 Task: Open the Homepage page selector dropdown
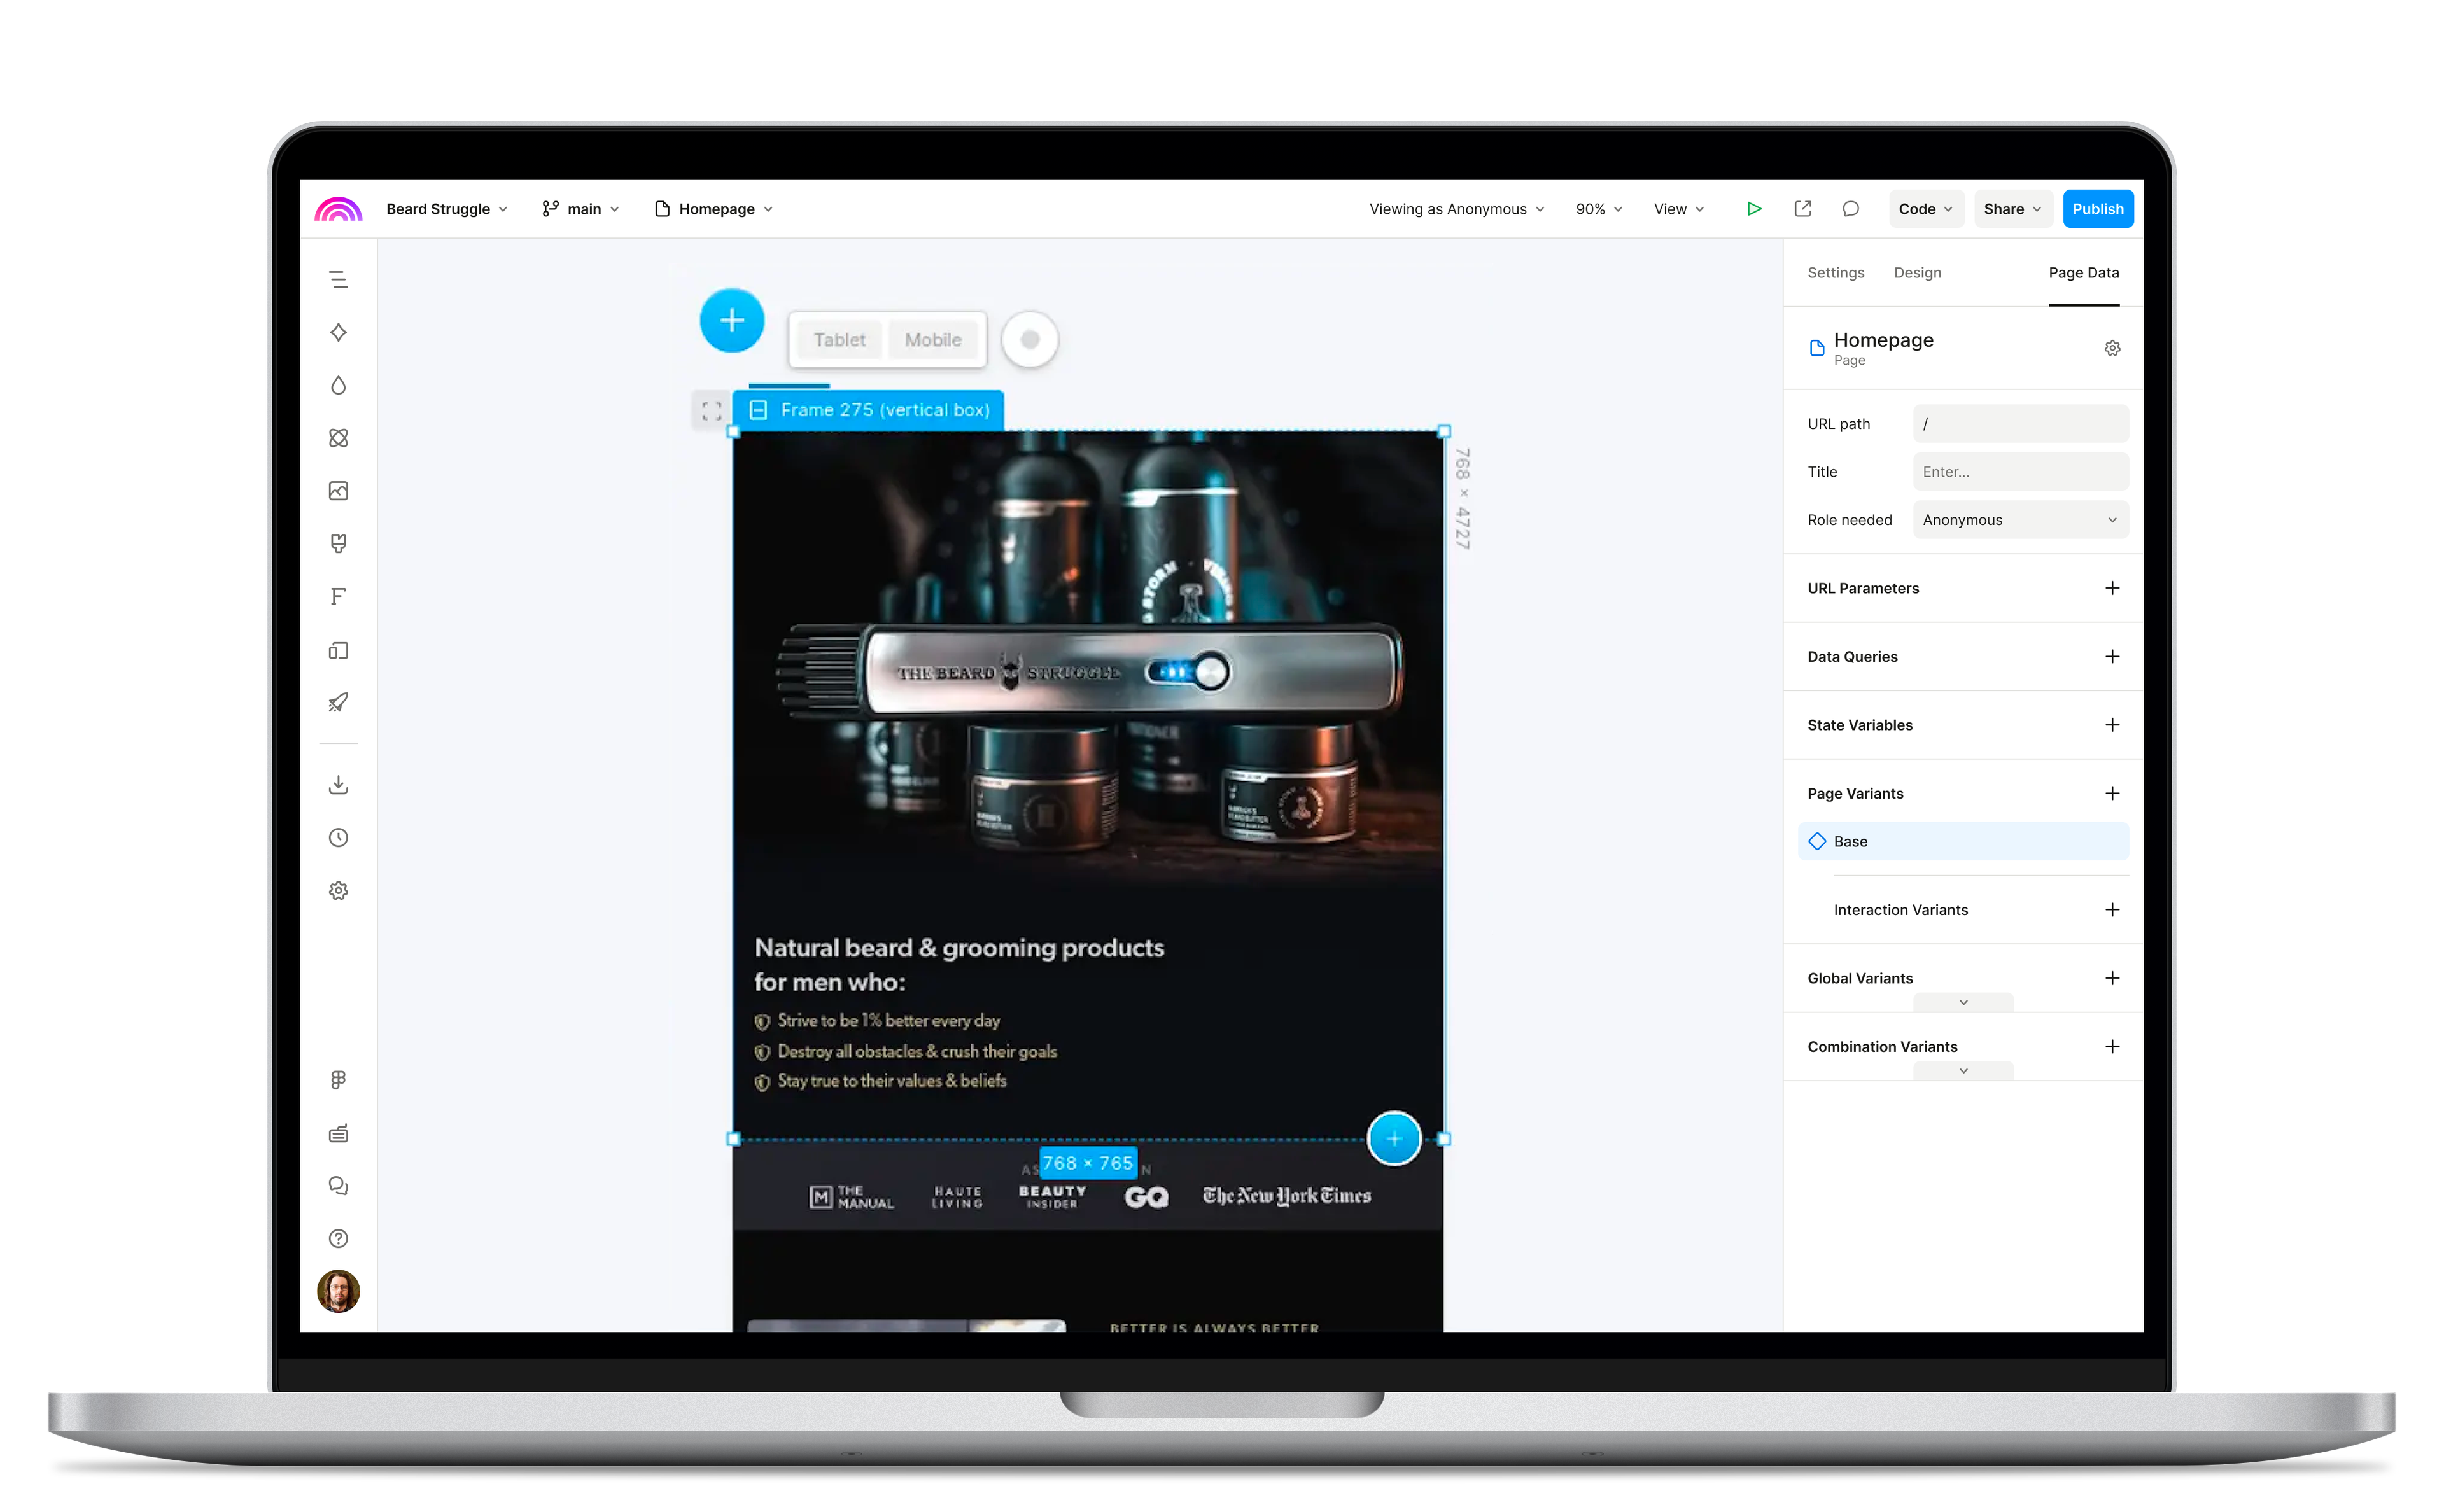pos(714,208)
